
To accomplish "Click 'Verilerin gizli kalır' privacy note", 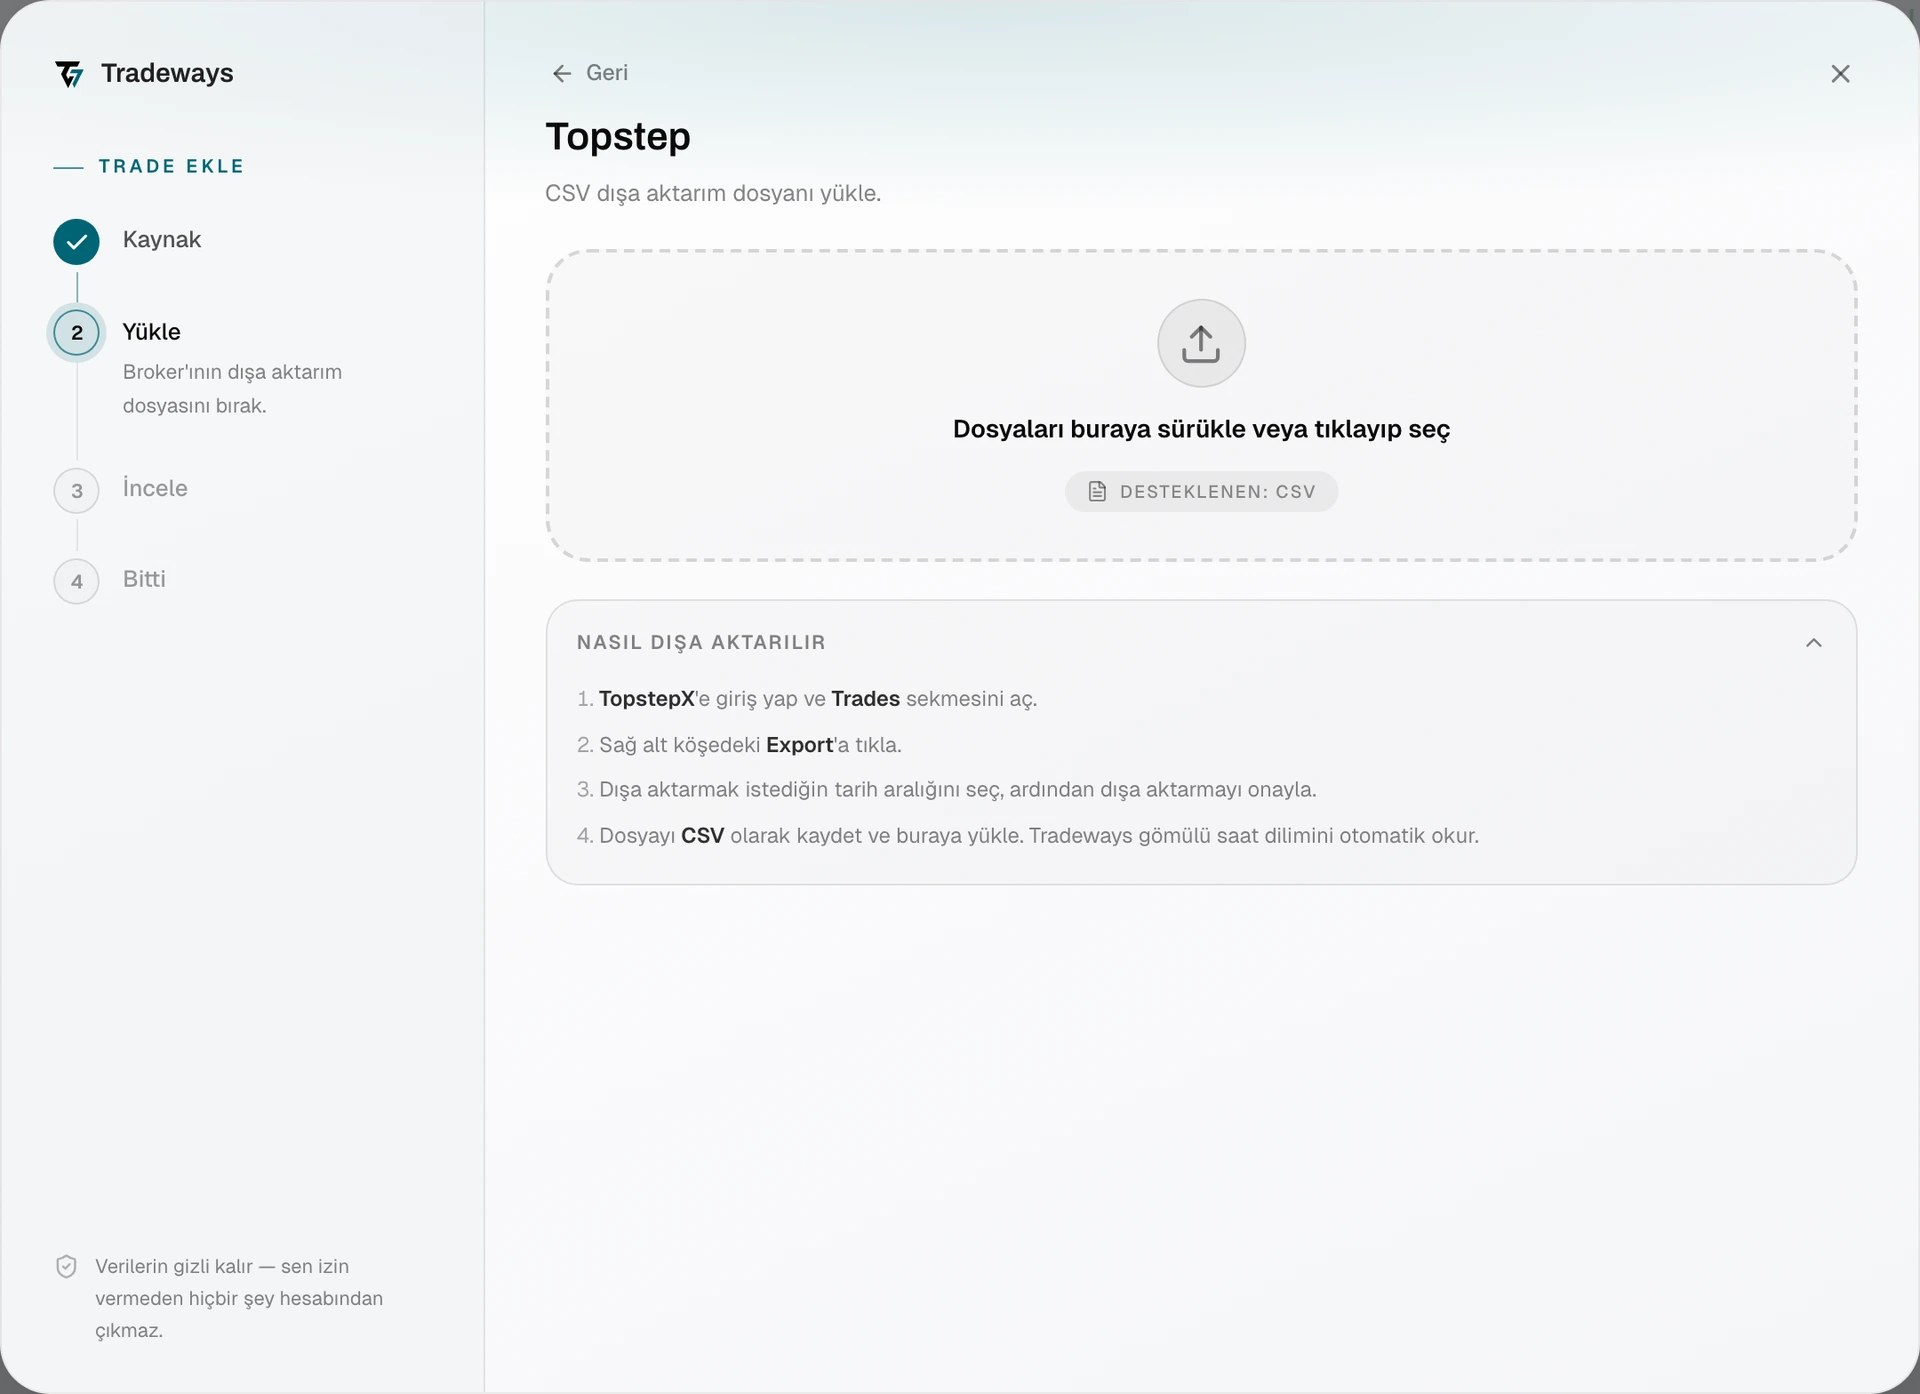I will 239,1298.
